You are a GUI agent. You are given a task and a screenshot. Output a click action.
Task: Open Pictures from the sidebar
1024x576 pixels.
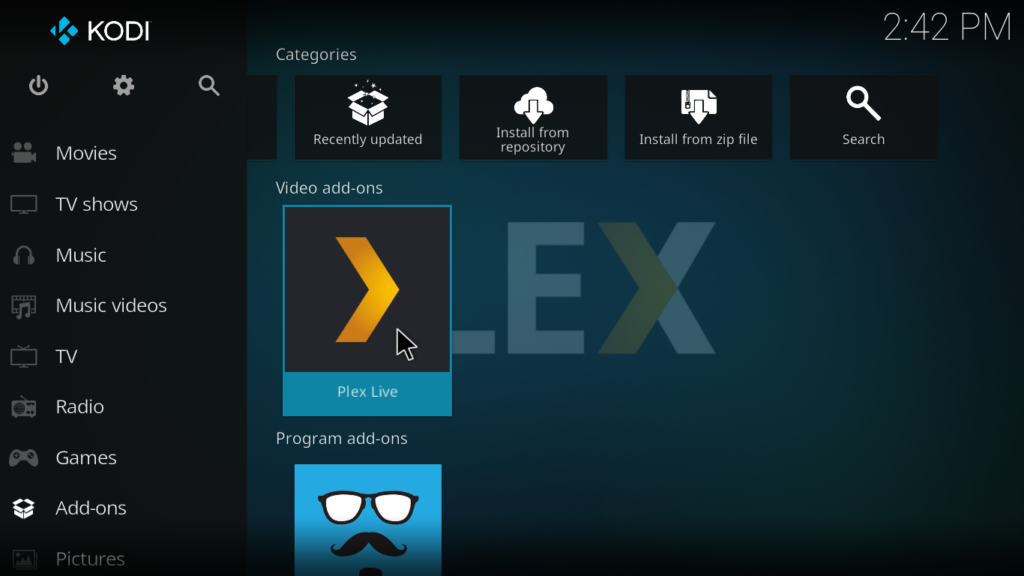90,558
